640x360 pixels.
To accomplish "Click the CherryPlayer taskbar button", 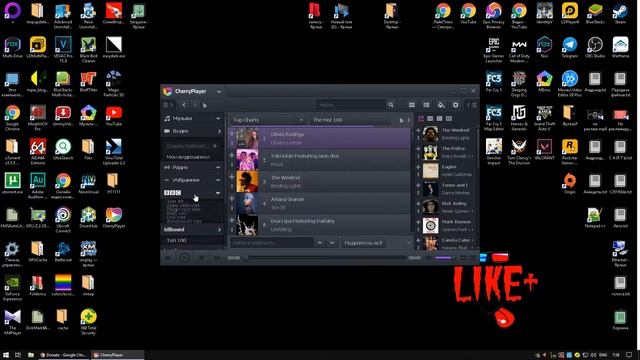I will [117, 355].
